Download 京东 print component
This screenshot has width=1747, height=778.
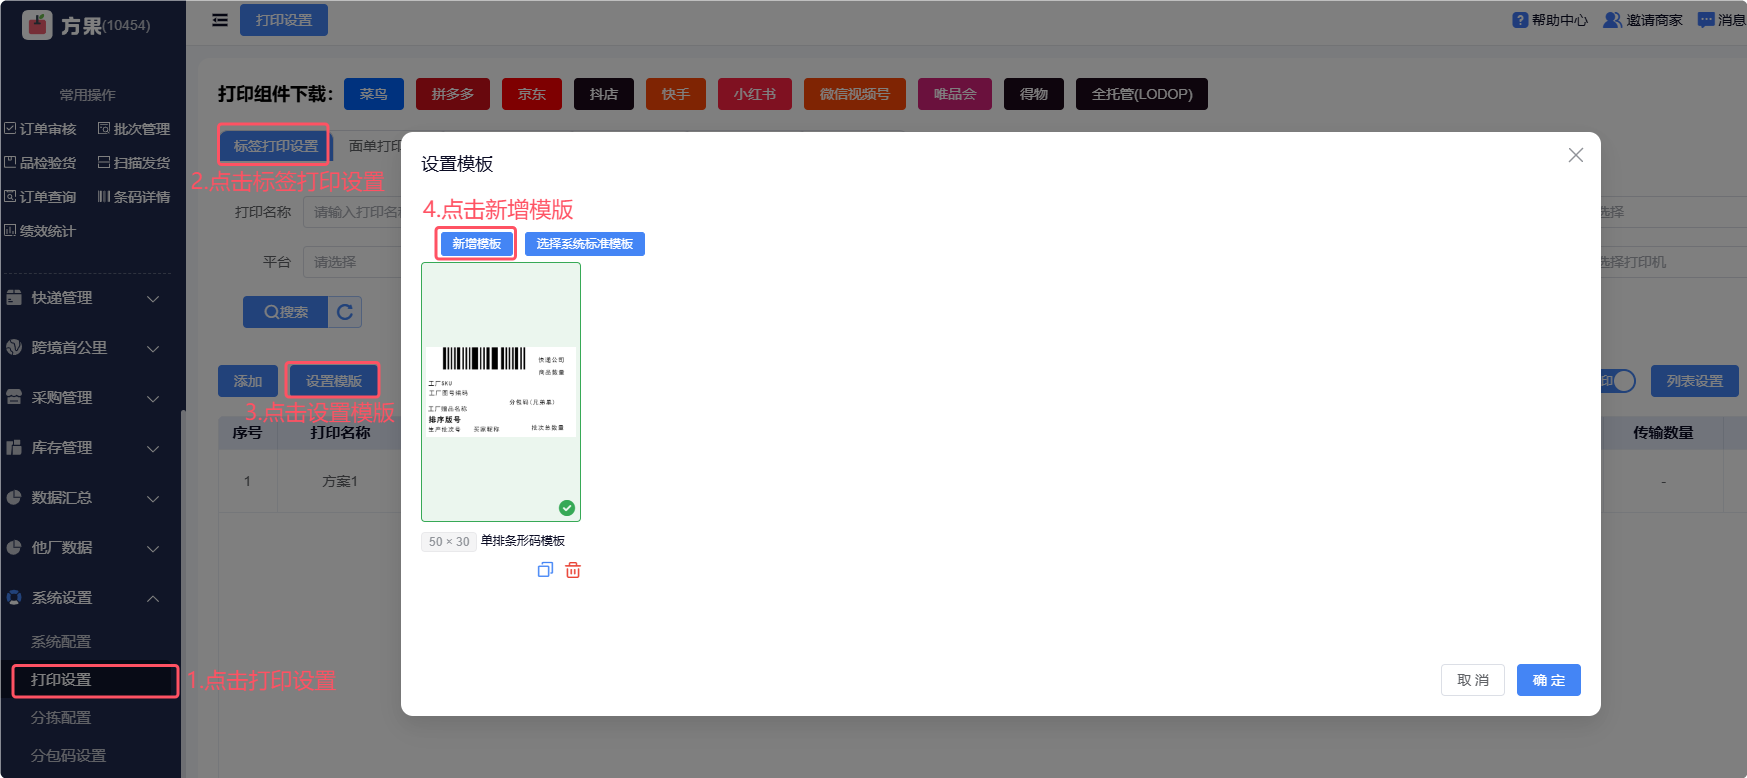[x=532, y=94]
